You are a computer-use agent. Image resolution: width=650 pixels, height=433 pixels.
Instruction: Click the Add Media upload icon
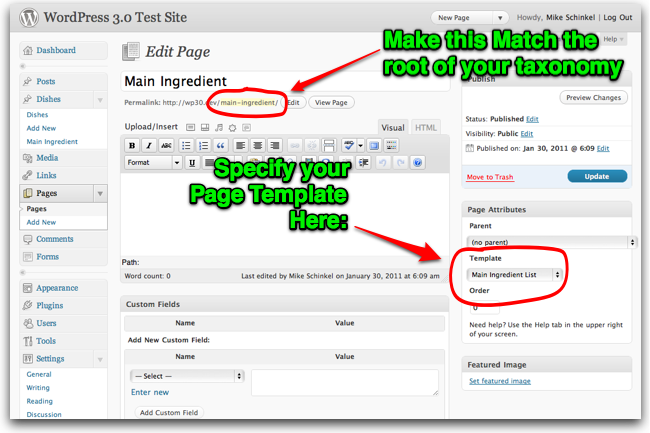(233, 128)
